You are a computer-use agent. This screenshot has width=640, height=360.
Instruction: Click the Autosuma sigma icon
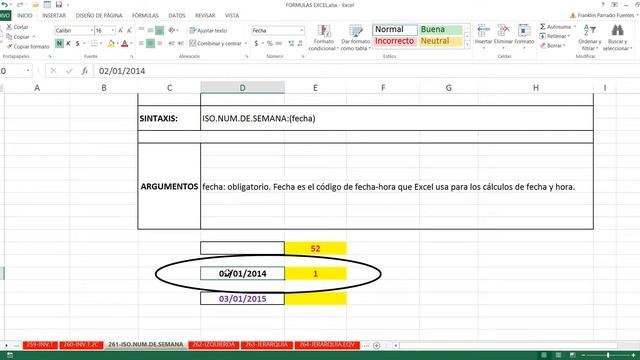(x=542, y=27)
